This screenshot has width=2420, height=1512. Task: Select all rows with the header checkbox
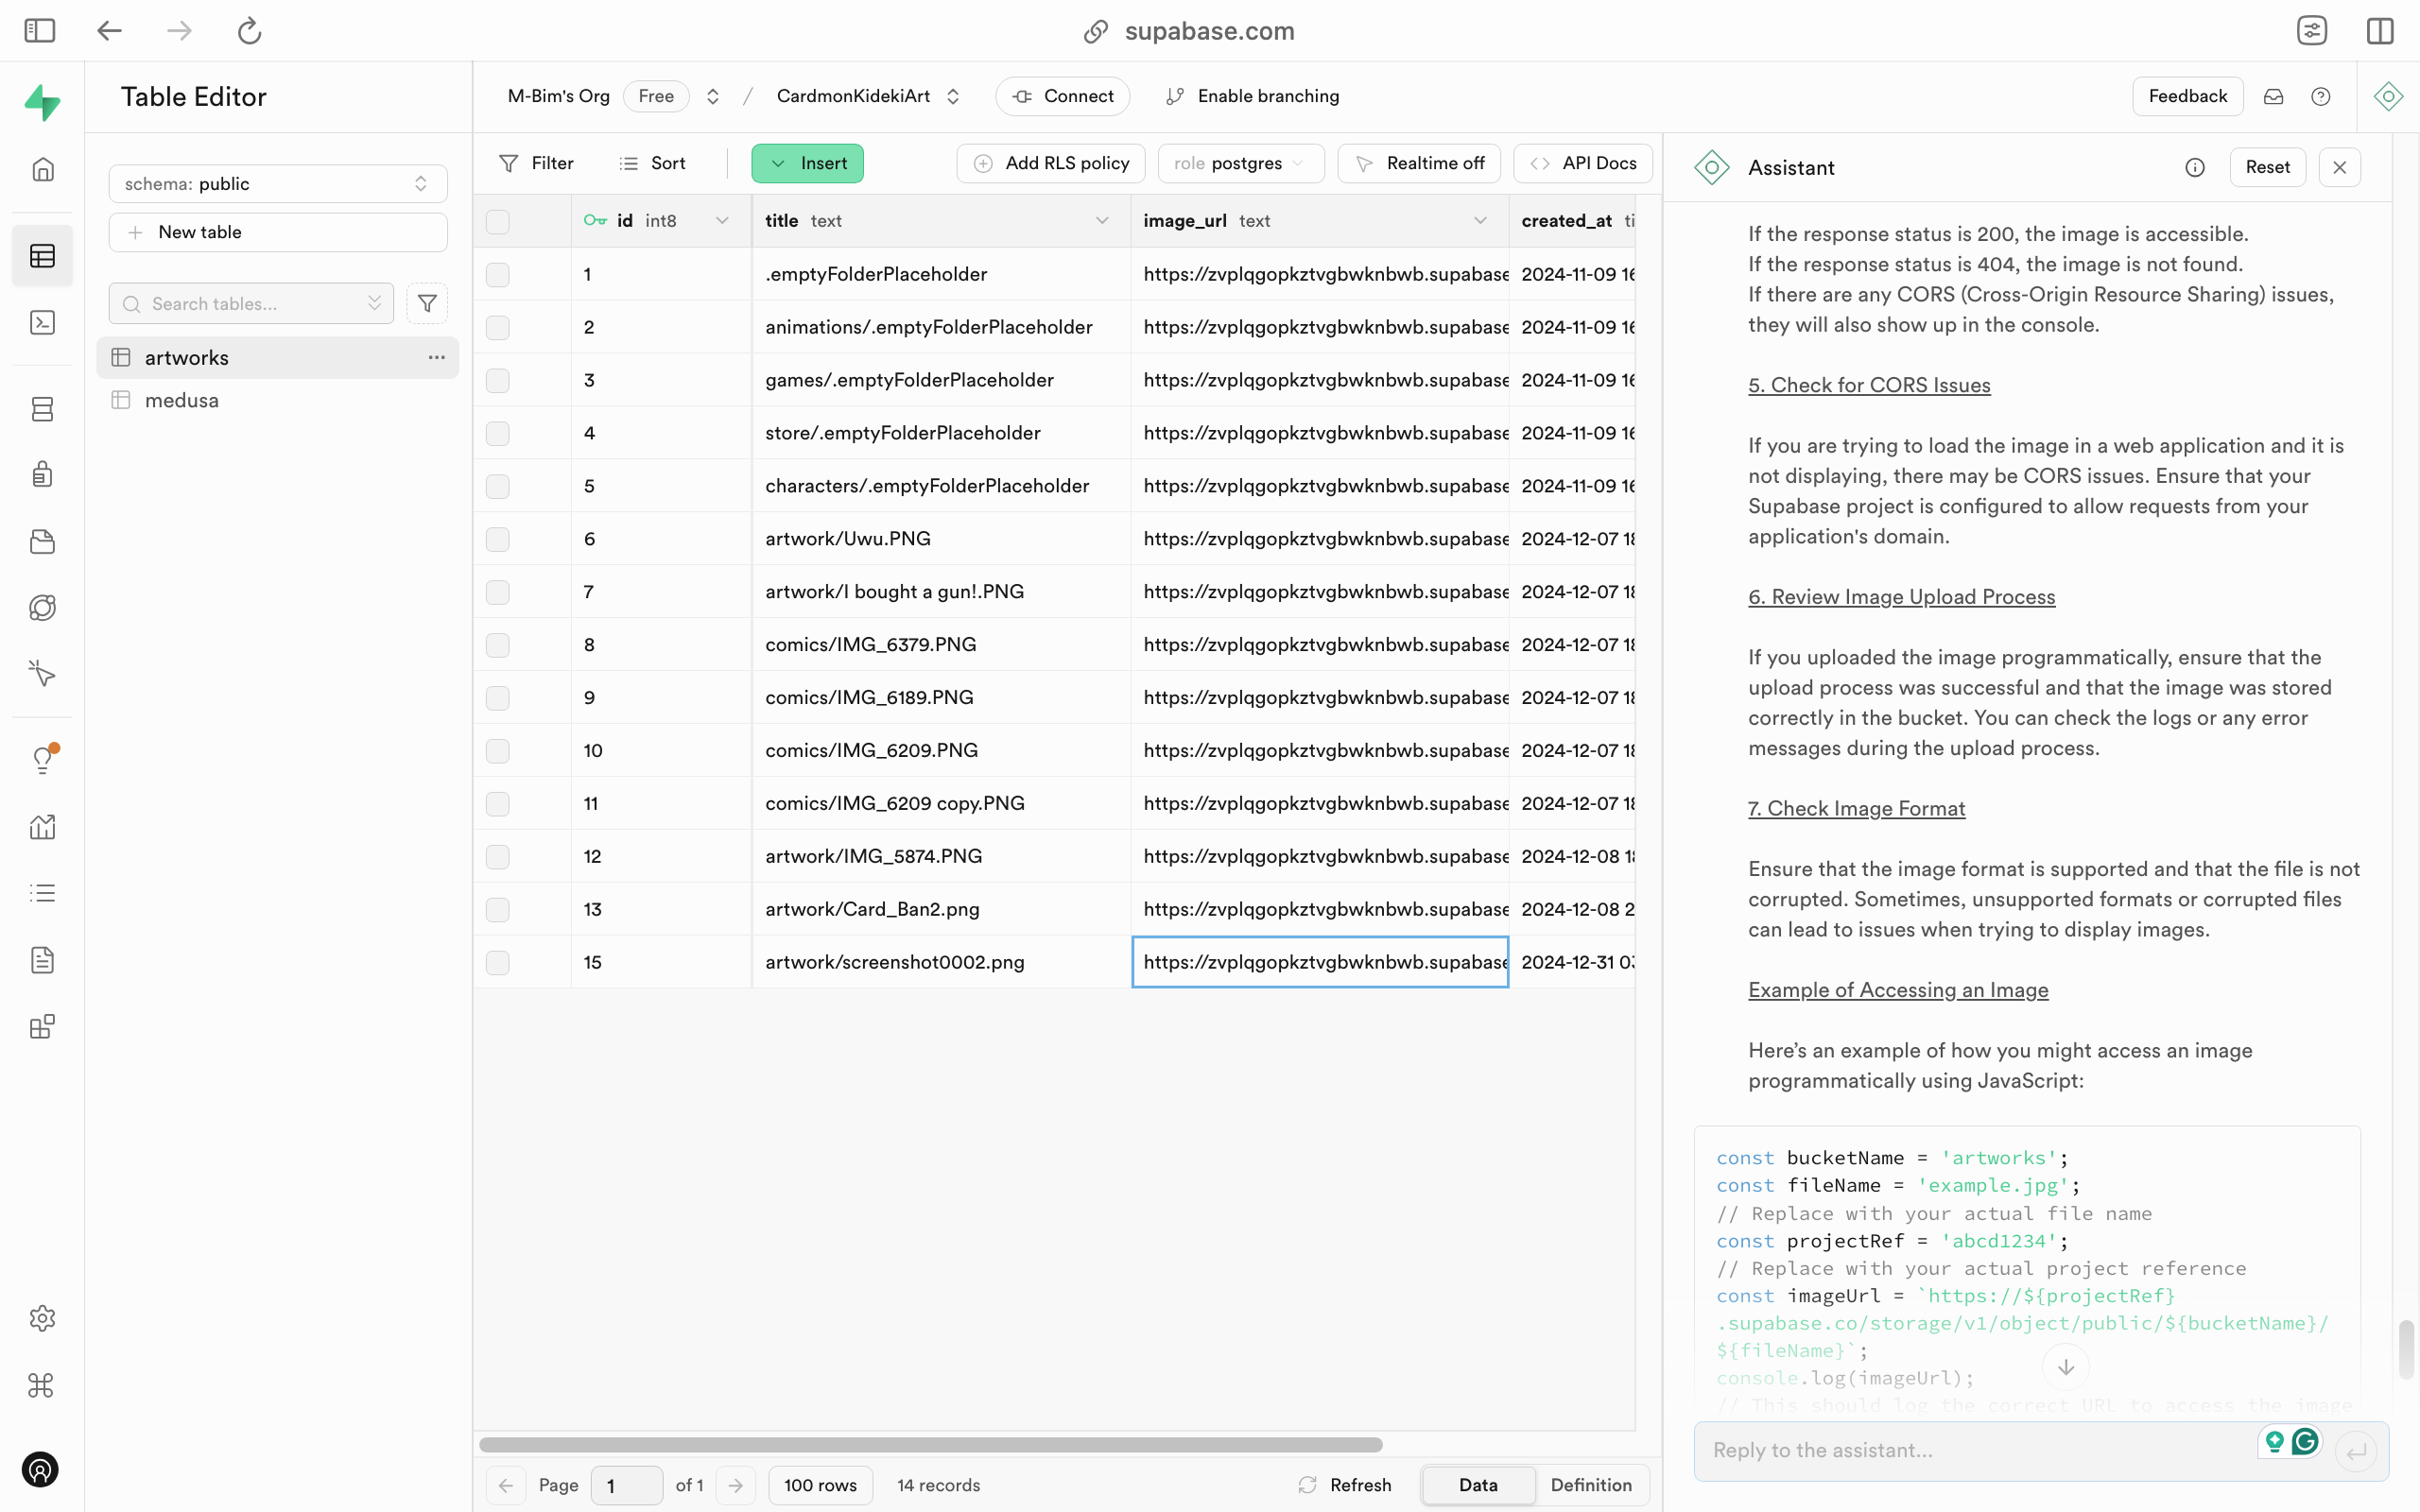pyautogui.click(x=497, y=221)
